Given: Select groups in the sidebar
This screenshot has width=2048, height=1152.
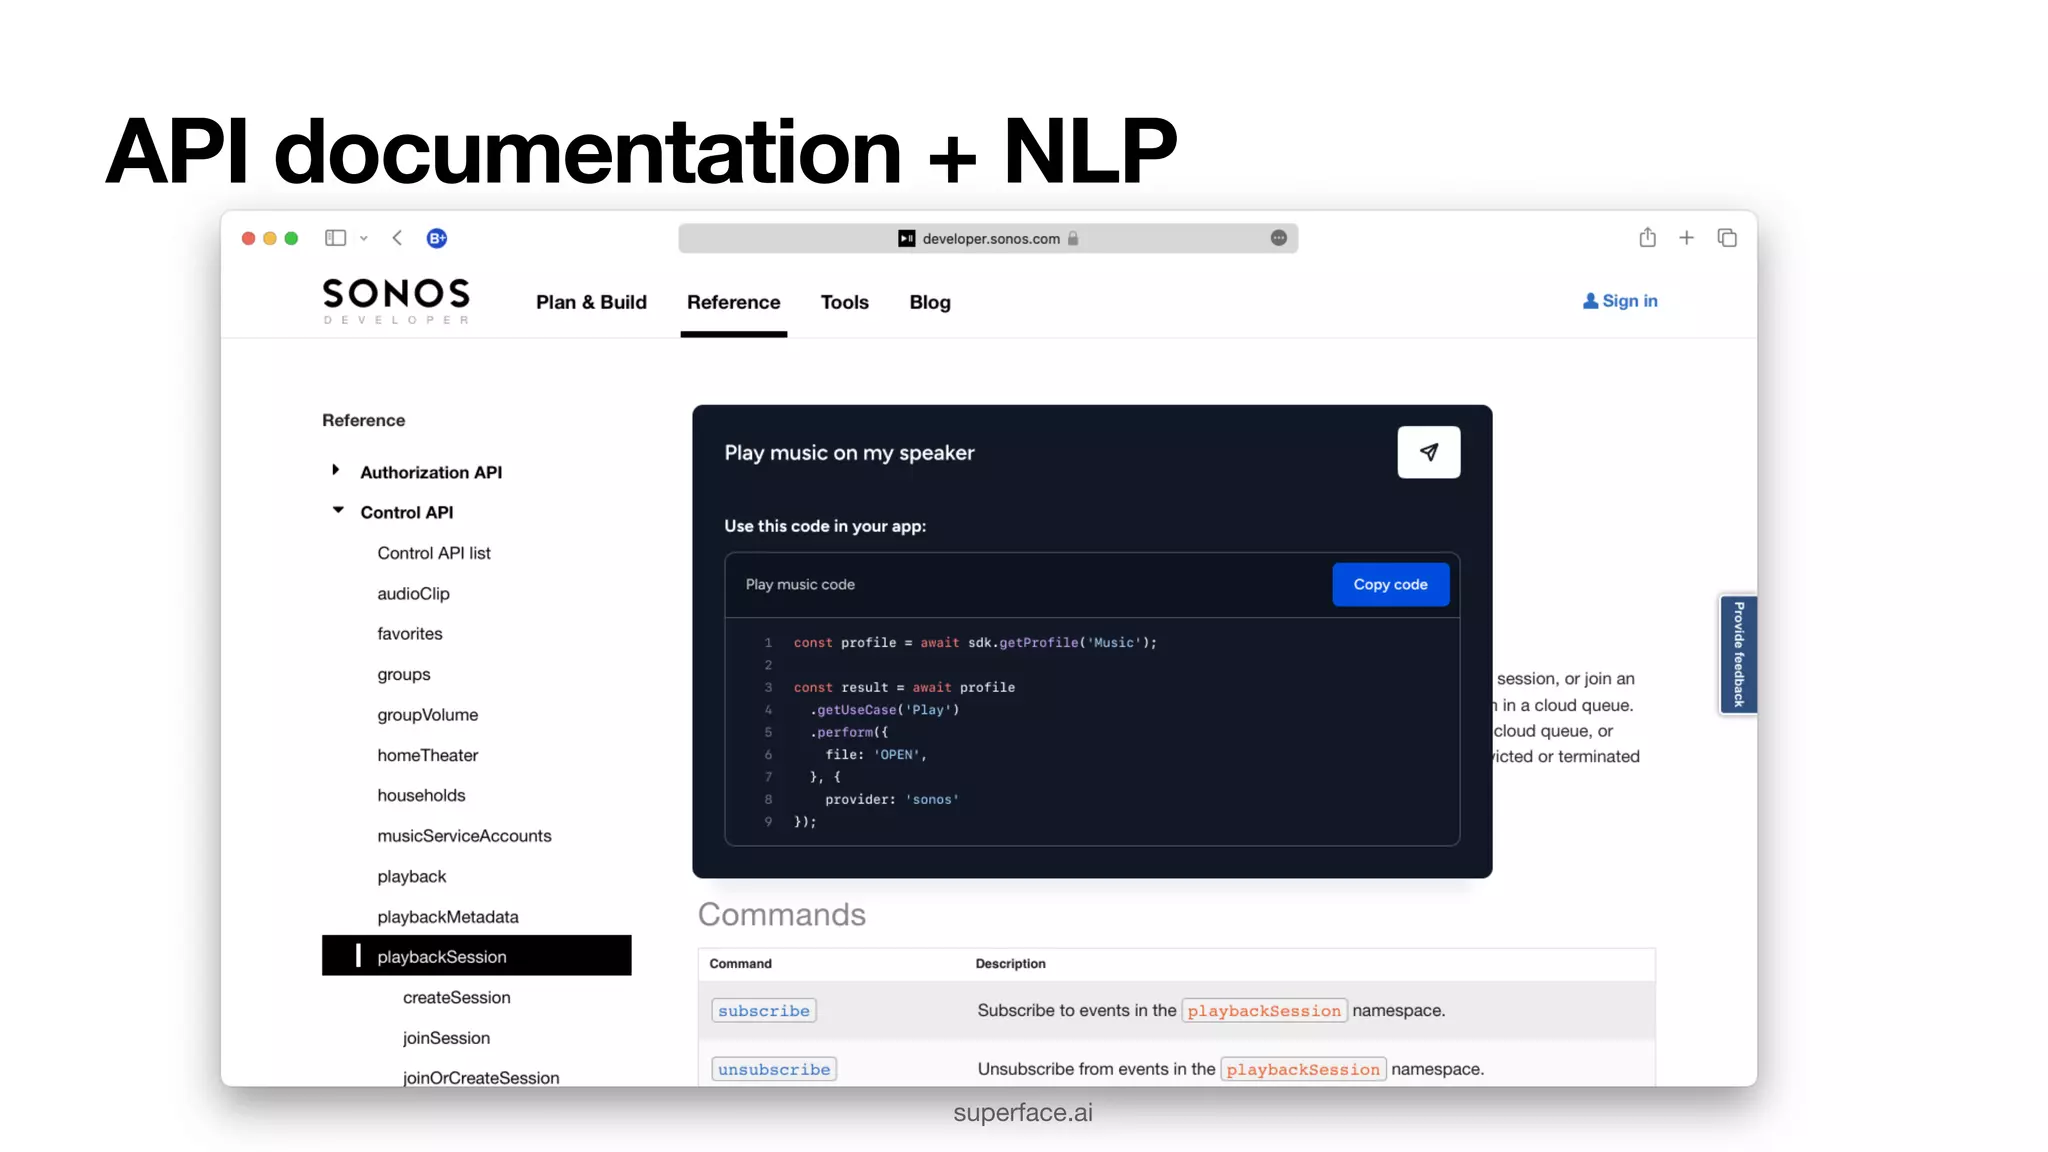Looking at the screenshot, I should coord(403,674).
